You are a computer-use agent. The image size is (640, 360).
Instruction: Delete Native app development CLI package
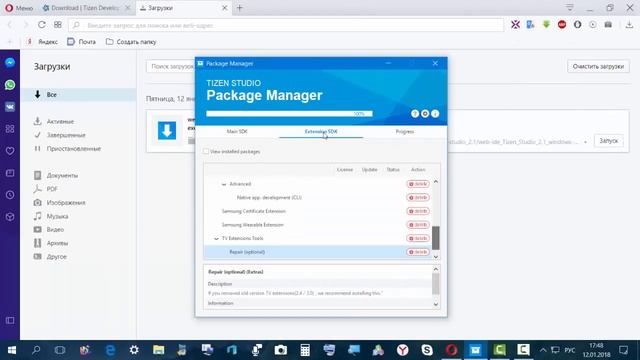[x=418, y=198]
